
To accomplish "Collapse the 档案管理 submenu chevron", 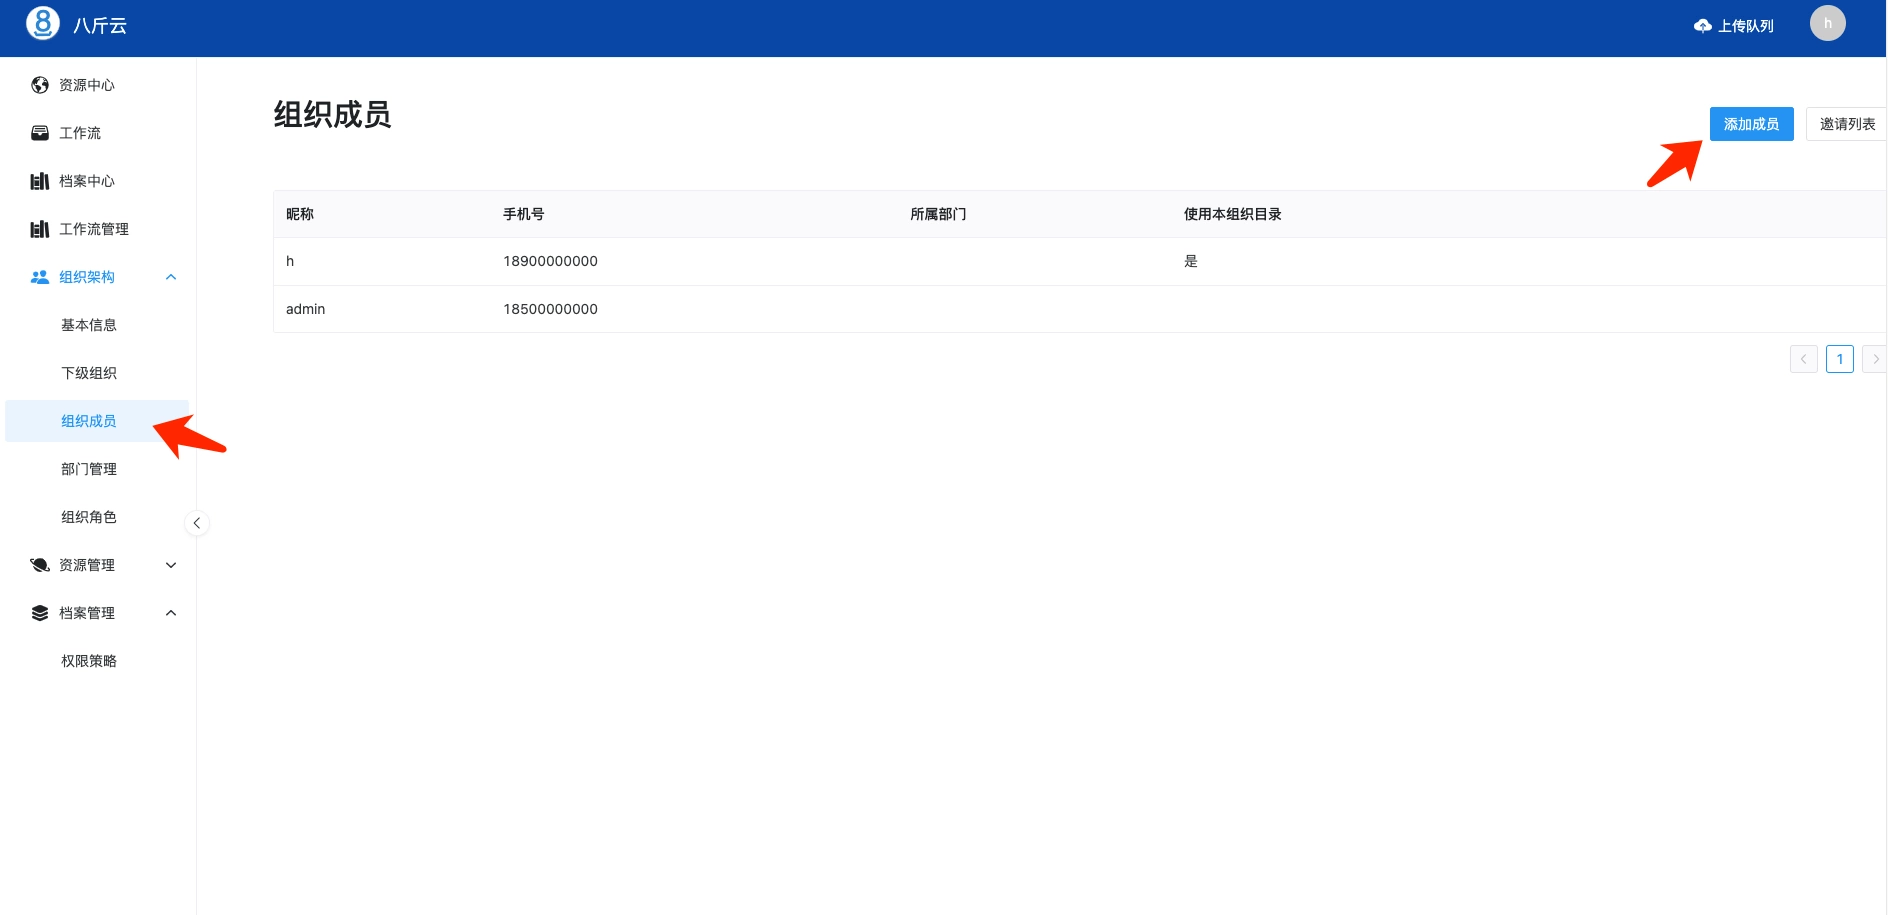I will 171,613.
